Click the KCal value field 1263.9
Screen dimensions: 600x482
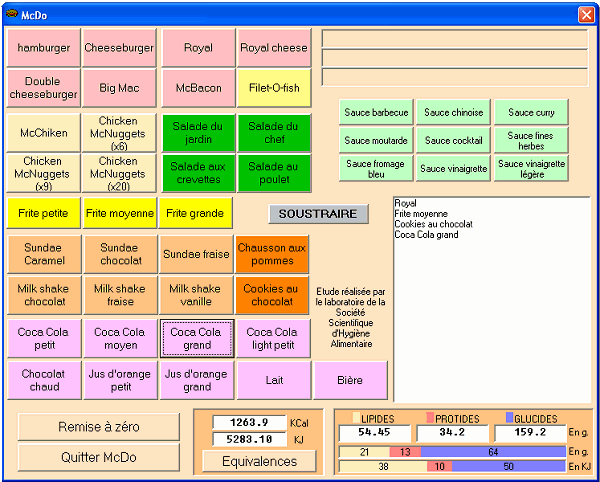pyautogui.click(x=249, y=423)
